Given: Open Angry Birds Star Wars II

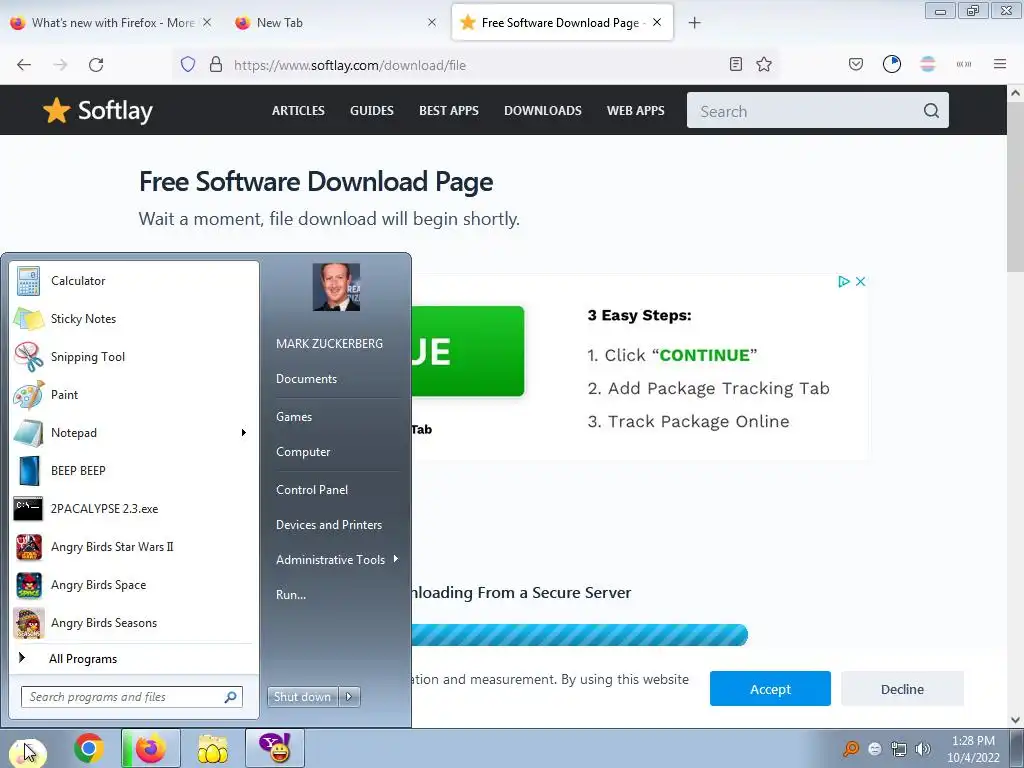Looking at the screenshot, I should point(134,547).
